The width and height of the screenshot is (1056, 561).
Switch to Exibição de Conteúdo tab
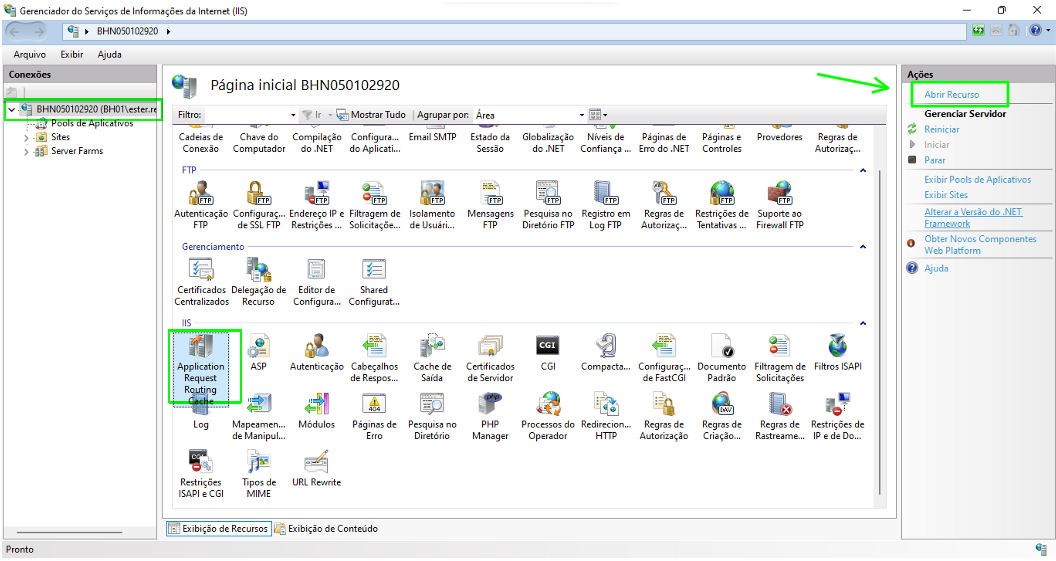tap(327, 529)
